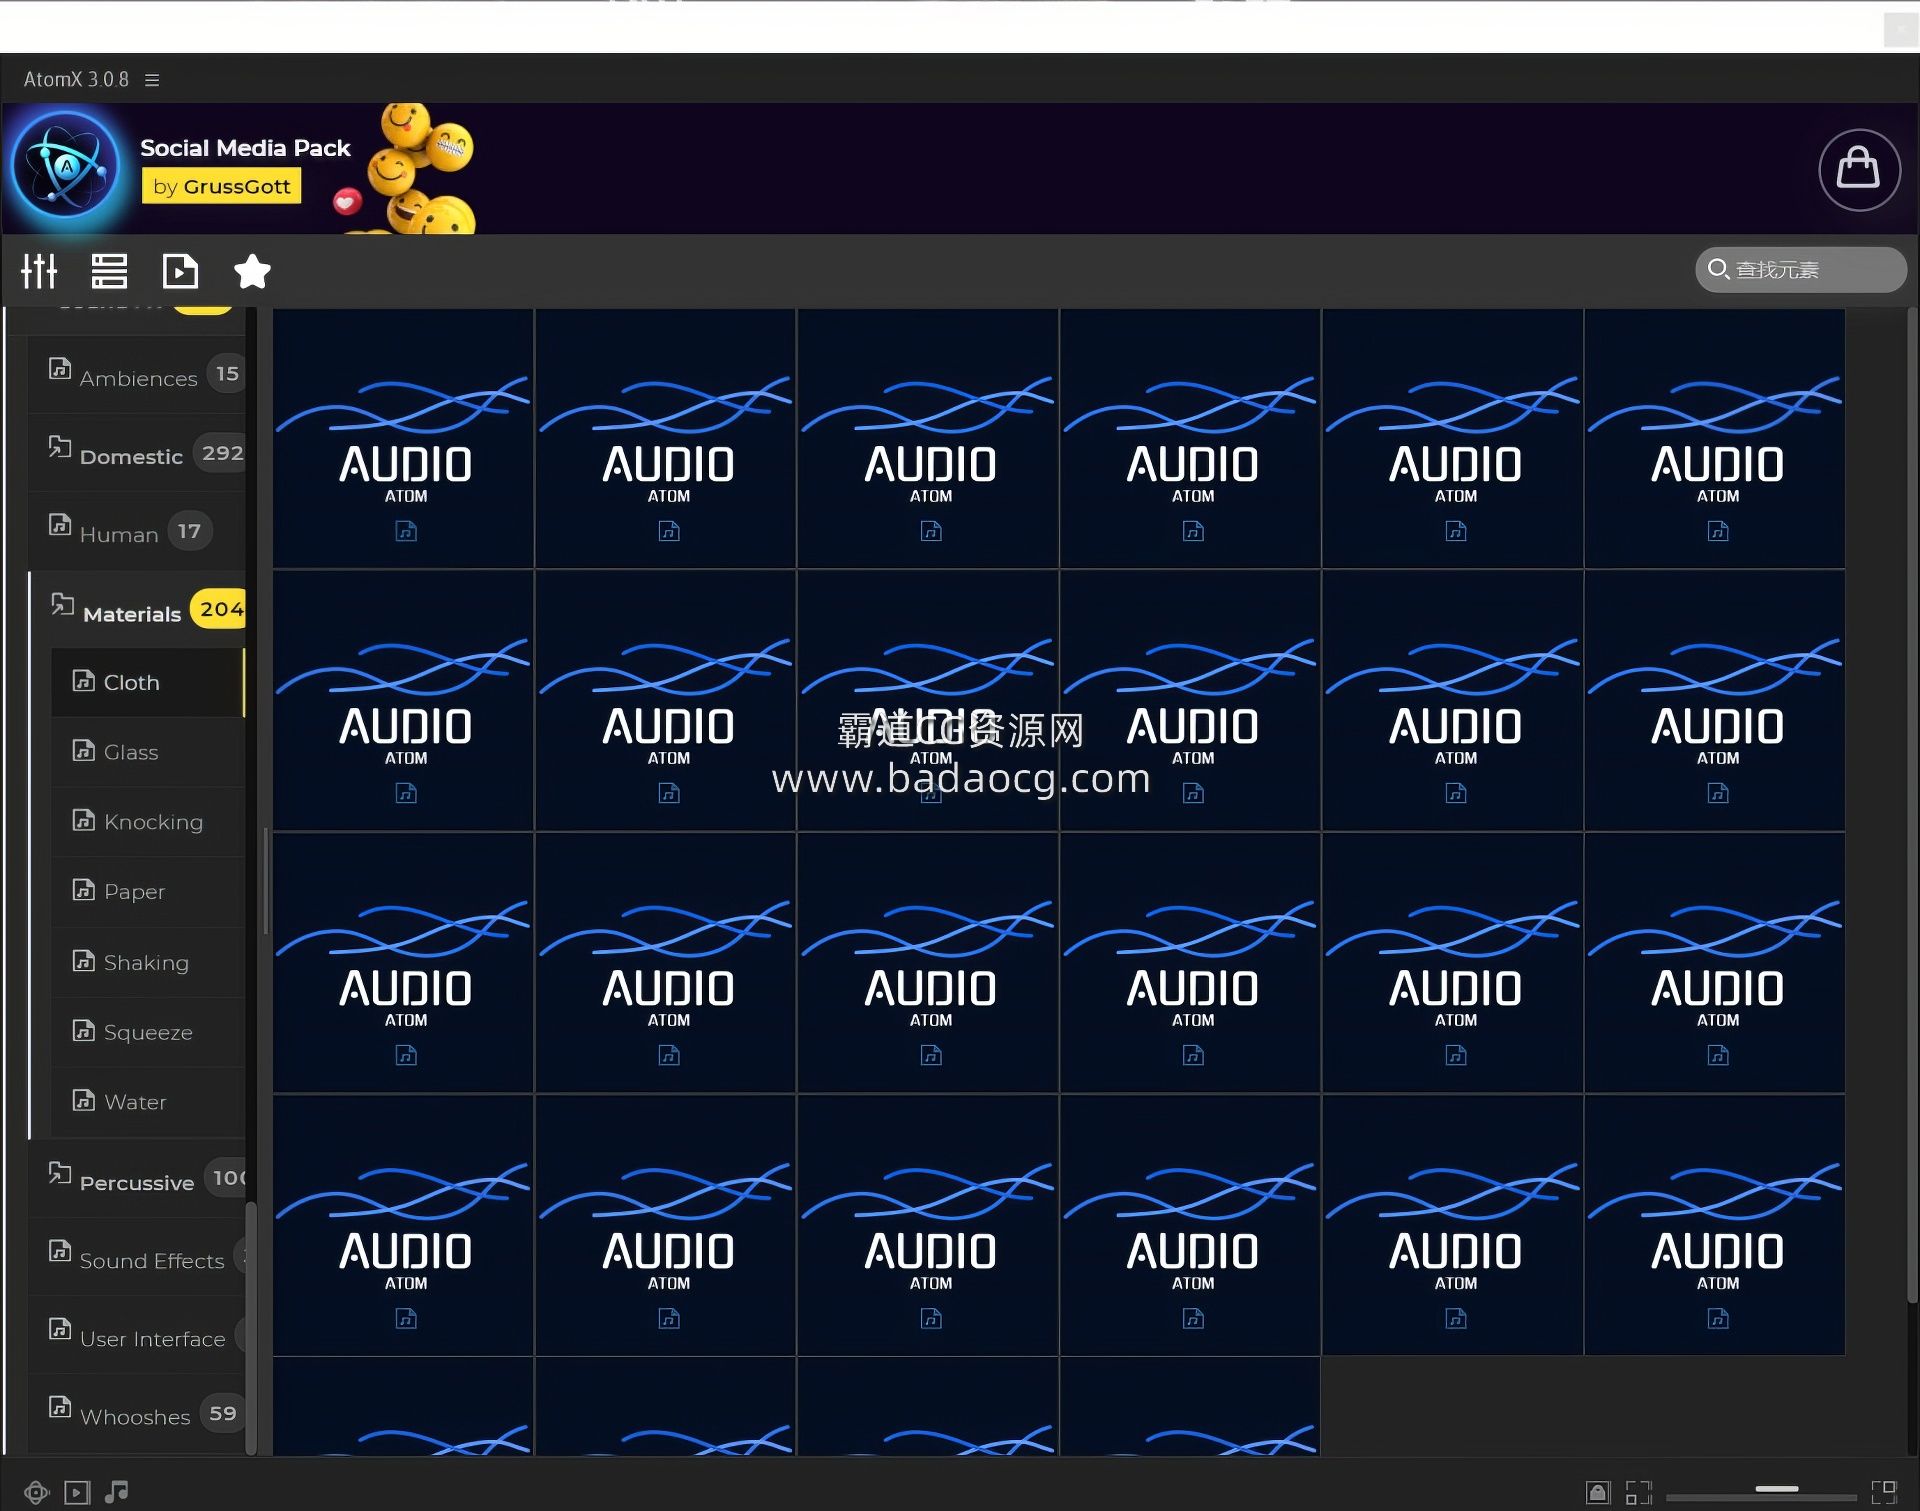
Task: Click the 59 count badge on Whooshes
Action: click(222, 1413)
